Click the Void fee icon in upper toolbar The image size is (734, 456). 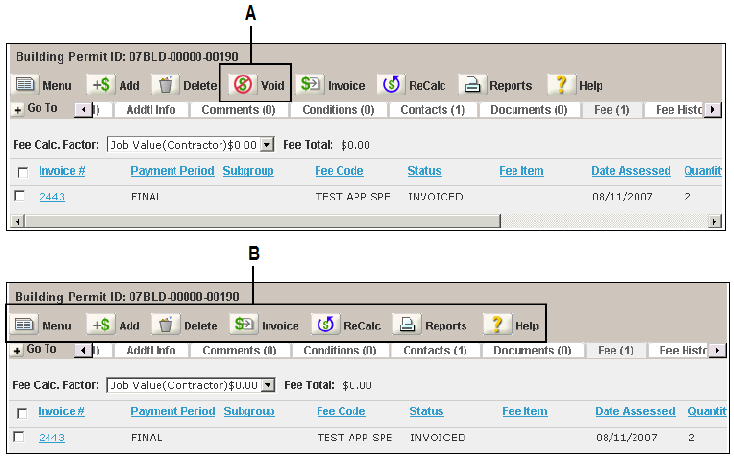(243, 85)
